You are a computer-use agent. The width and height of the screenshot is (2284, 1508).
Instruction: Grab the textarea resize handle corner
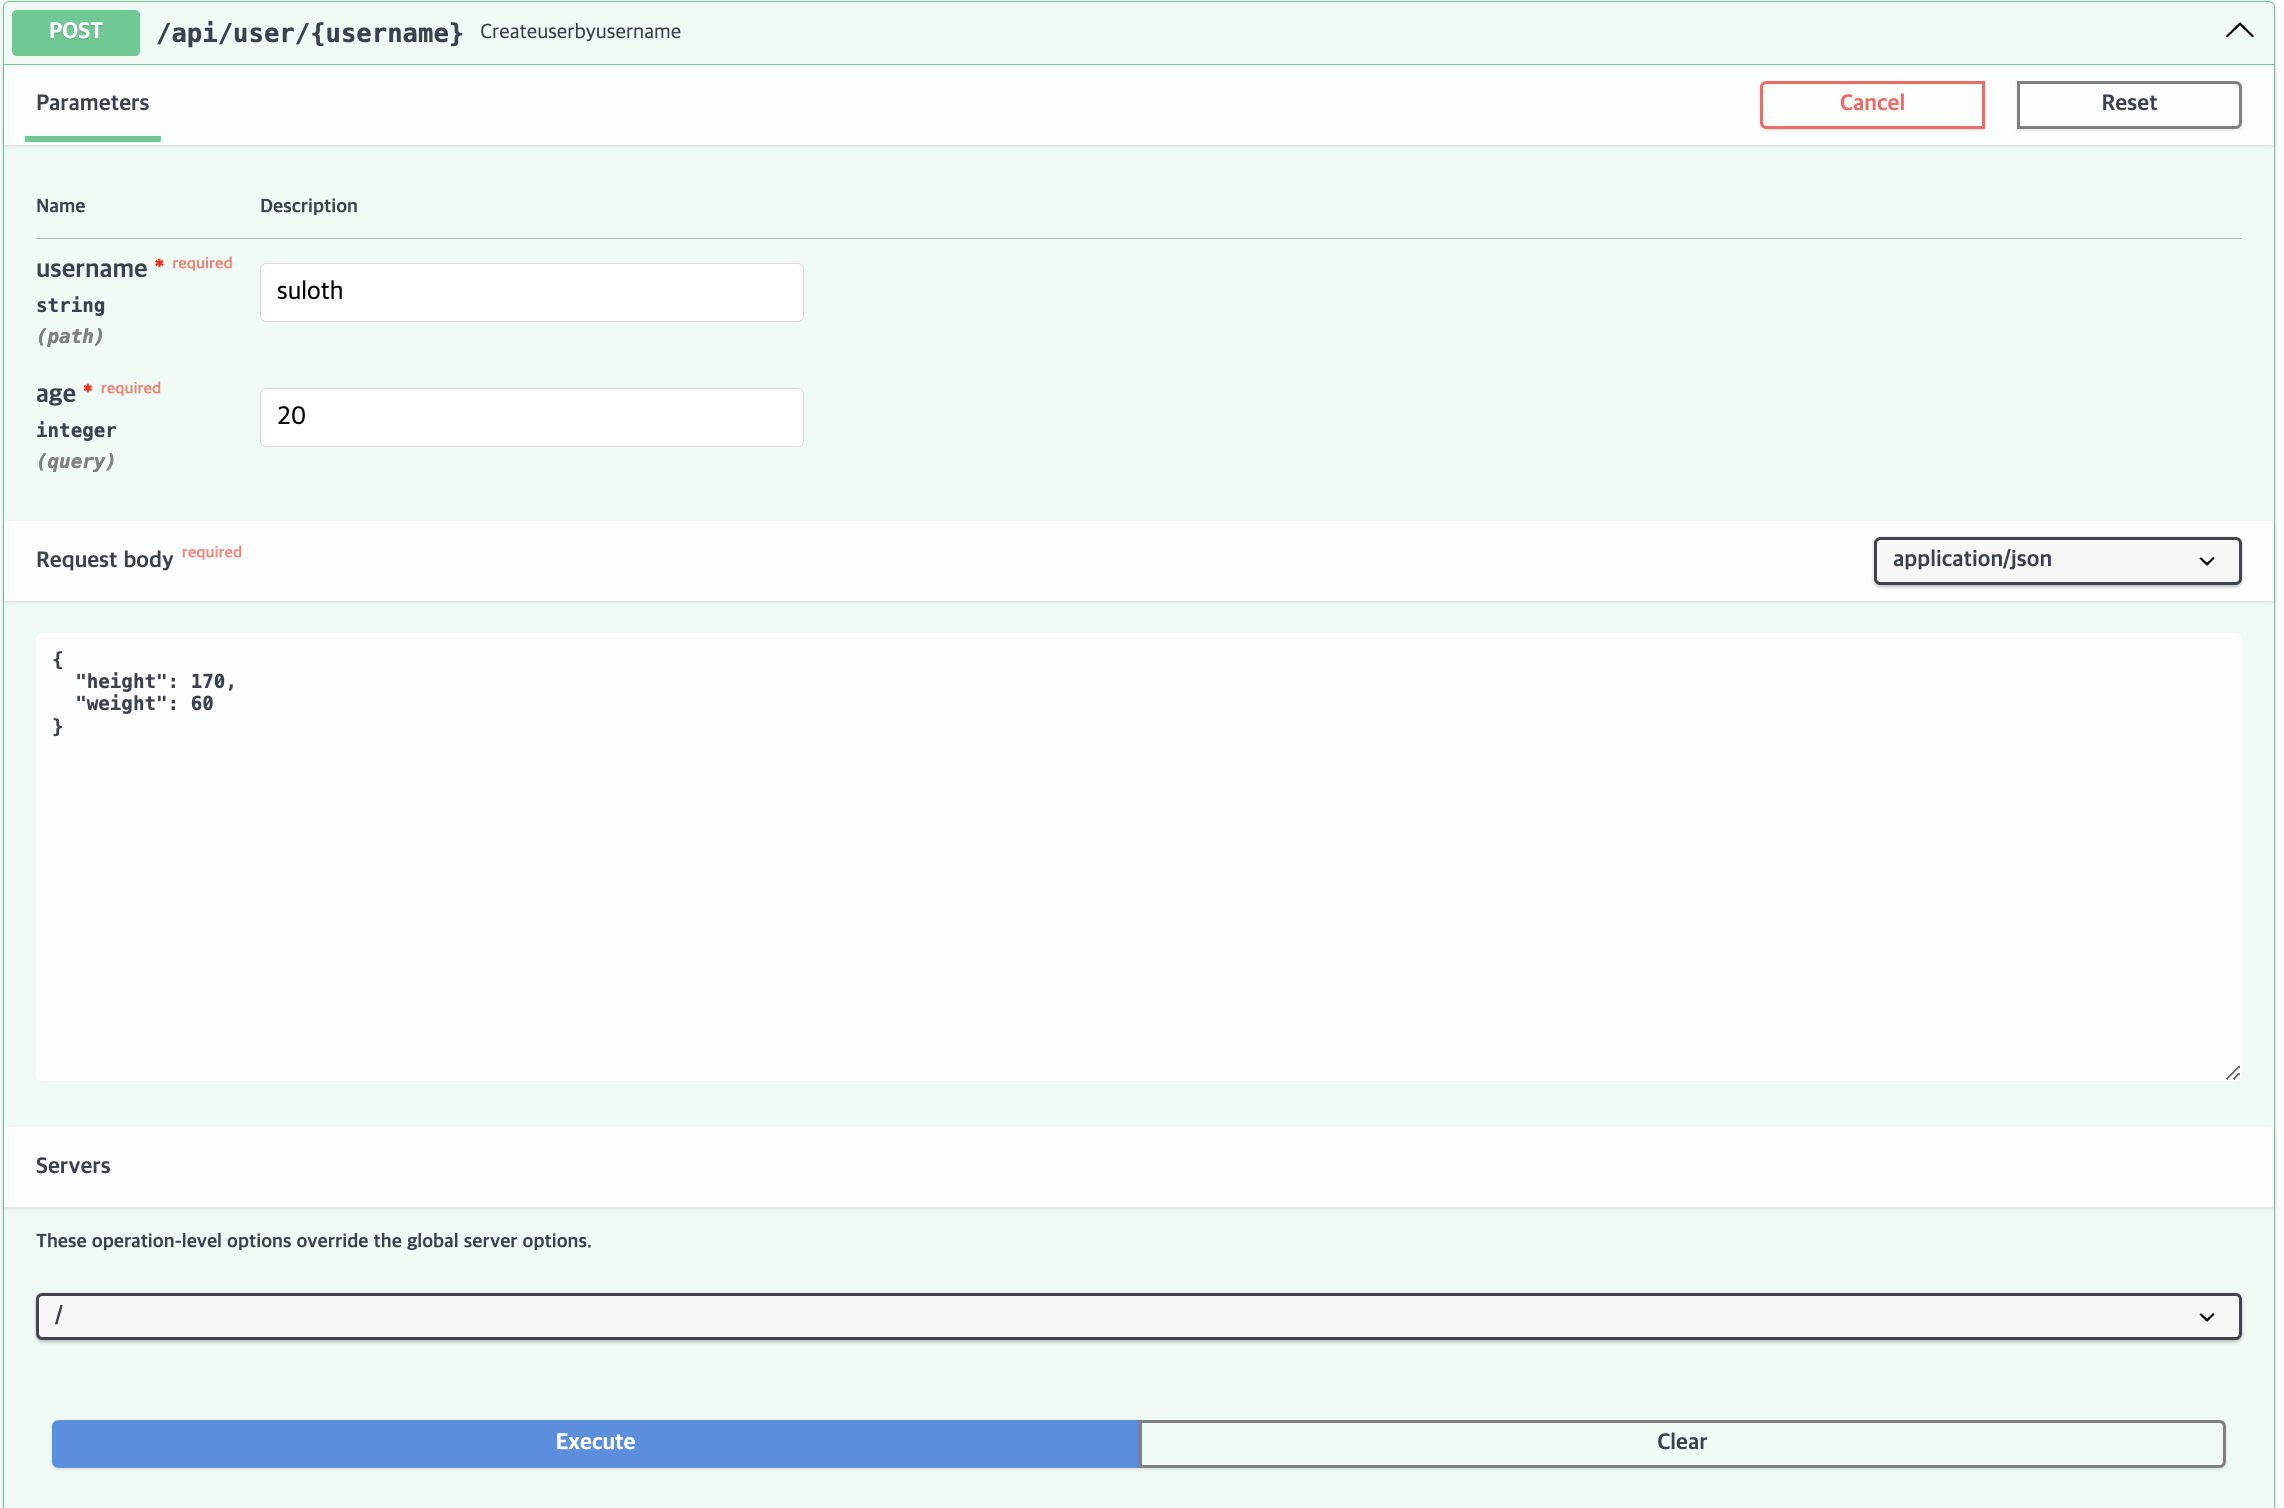pyautogui.click(x=2232, y=1072)
